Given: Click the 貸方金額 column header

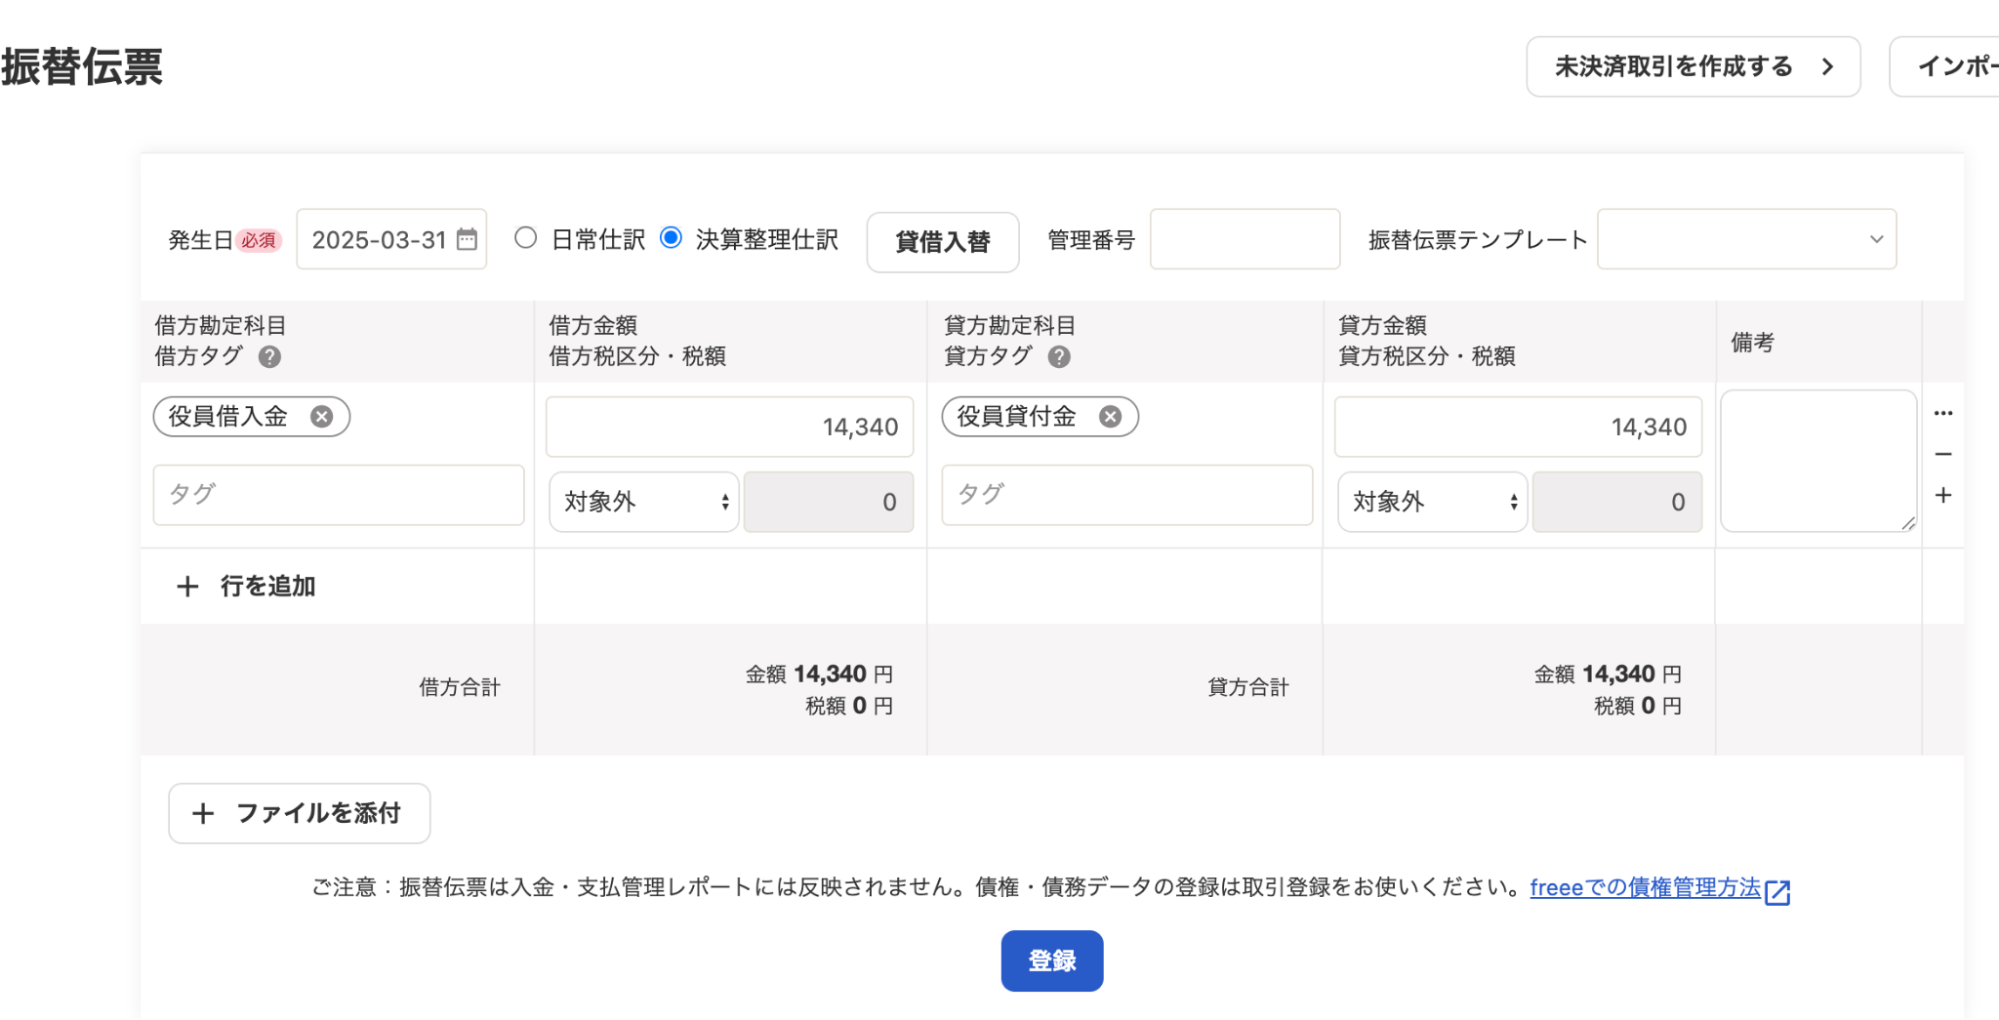Looking at the screenshot, I should (1382, 325).
